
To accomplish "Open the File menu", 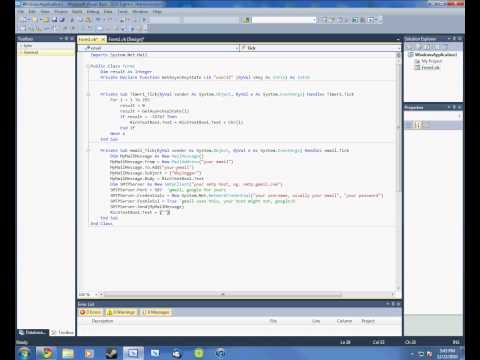I will tap(21, 12).
